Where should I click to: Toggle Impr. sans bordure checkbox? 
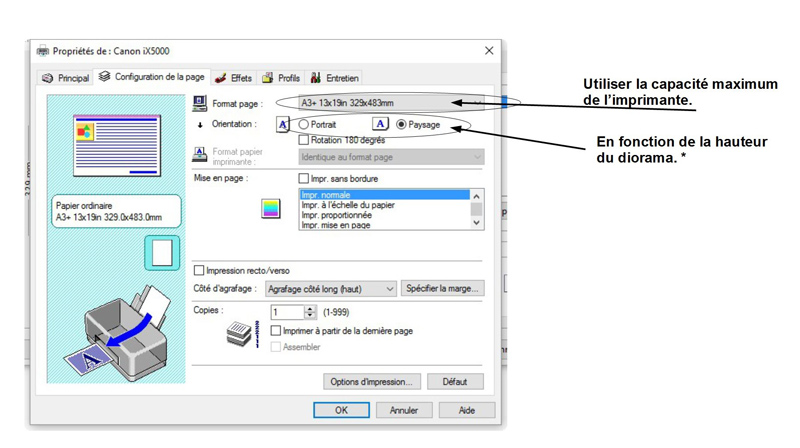tap(305, 179)
